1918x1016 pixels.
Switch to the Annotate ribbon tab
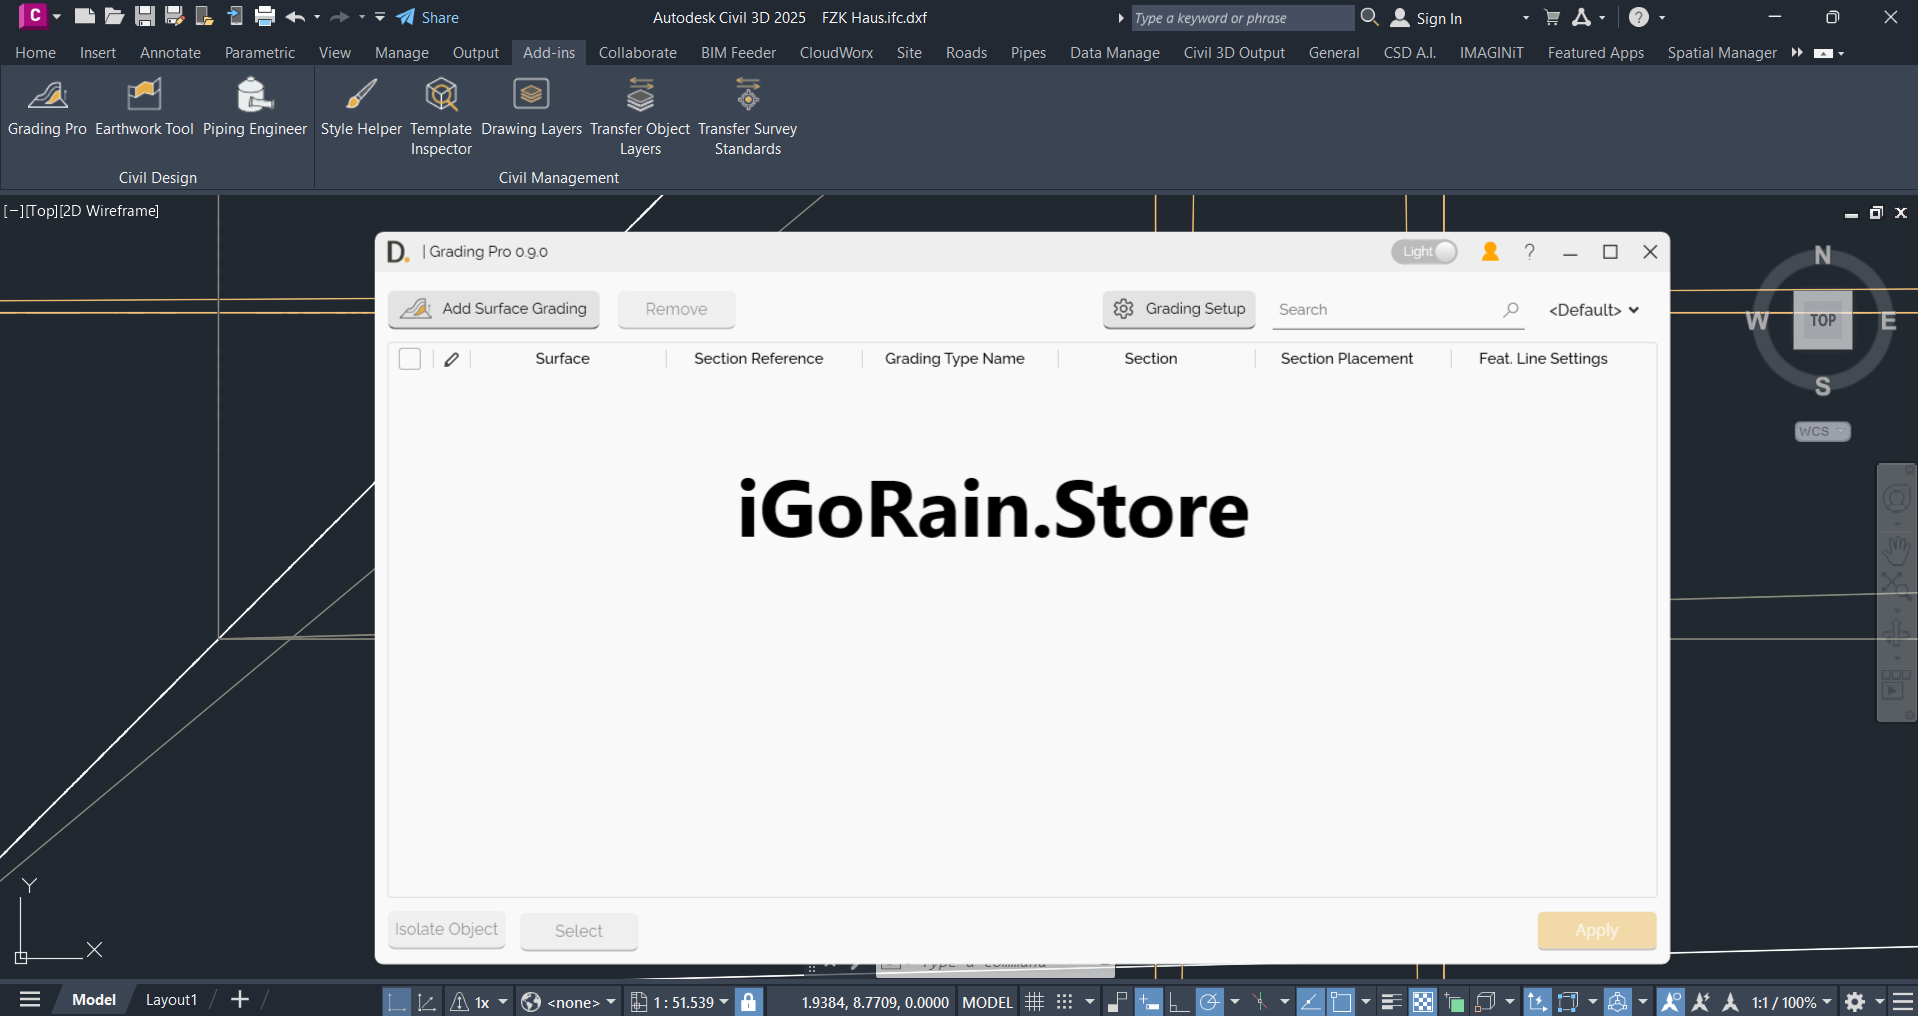(169, 52)
